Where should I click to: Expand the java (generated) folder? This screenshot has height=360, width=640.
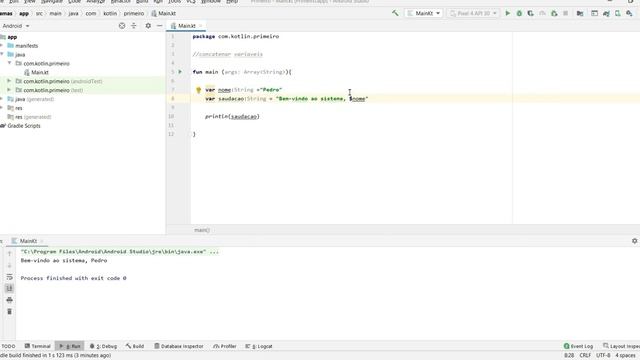(x=2, y=99)
